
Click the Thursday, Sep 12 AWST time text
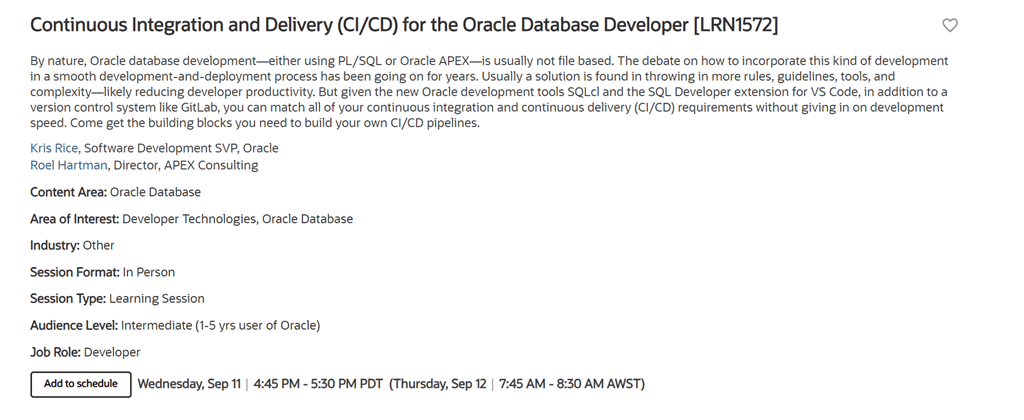[517, 384]
